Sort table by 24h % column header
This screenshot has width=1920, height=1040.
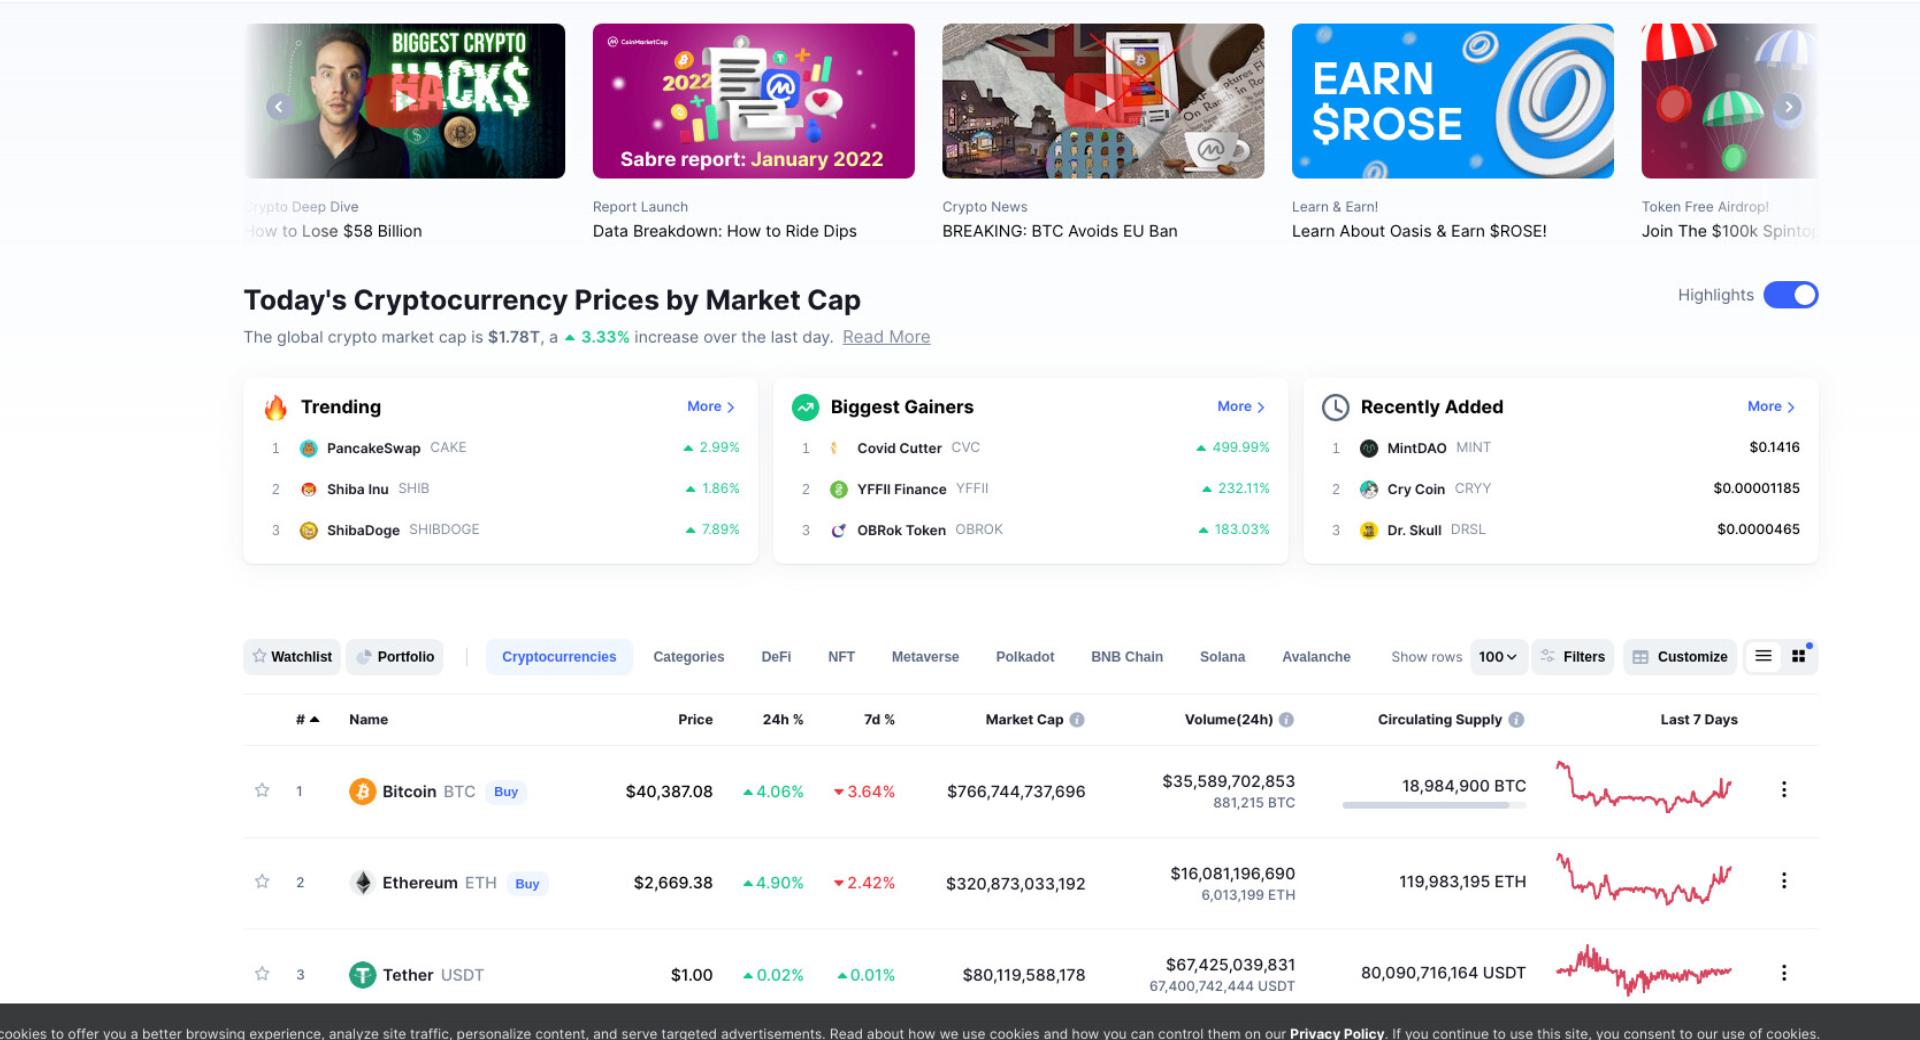(783, 720)
